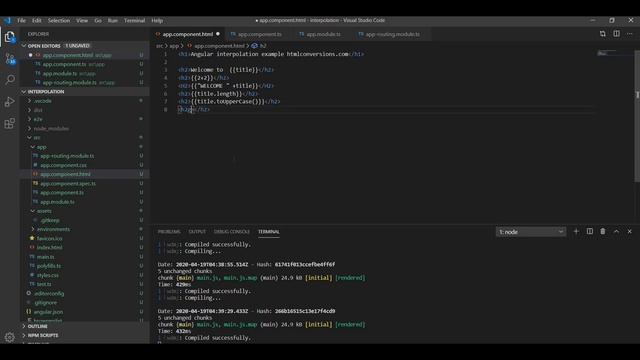The width and height of the screenshot is (640, 360).
Task: Close the terminal panel
Action: [629, 231]
